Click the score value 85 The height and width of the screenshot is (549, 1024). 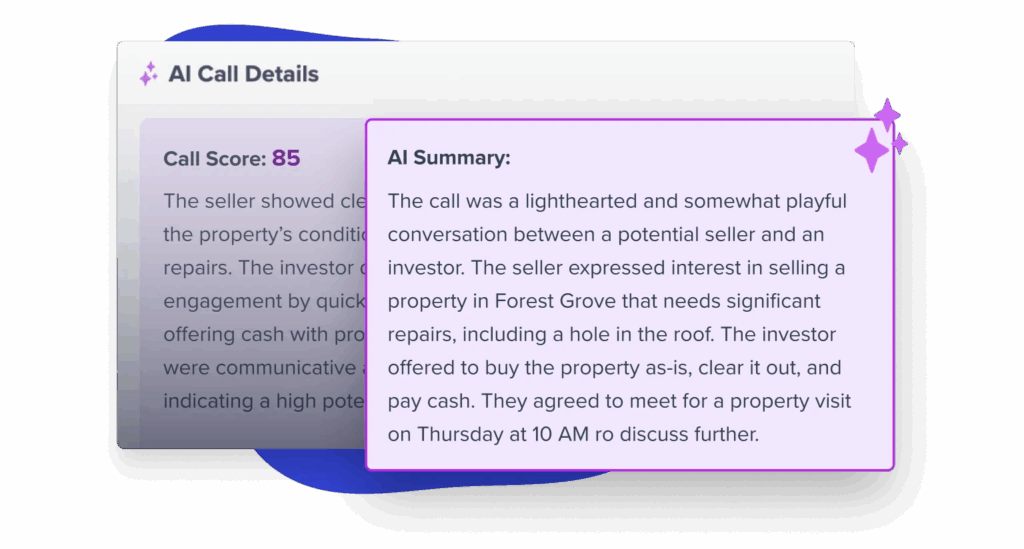coord(286,158)
